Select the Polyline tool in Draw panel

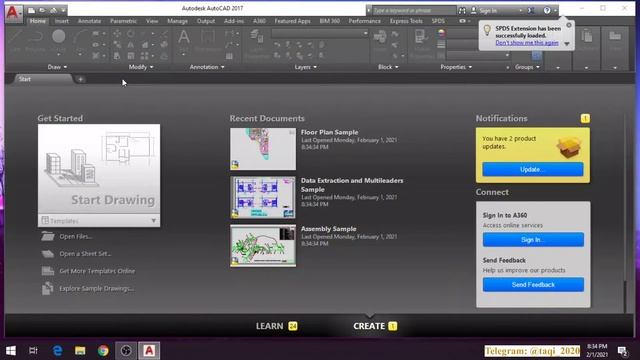click(x=36, y=40)
